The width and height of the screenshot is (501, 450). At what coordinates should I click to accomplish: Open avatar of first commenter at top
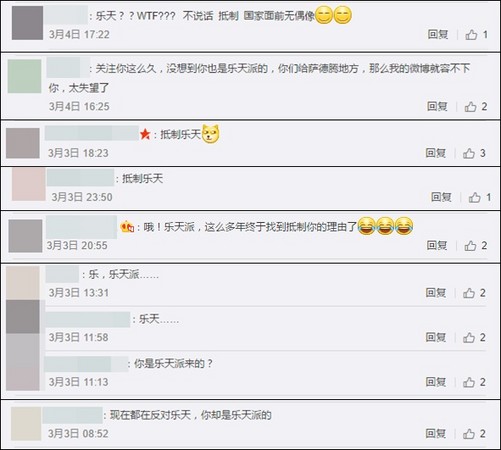coord(27,23)
